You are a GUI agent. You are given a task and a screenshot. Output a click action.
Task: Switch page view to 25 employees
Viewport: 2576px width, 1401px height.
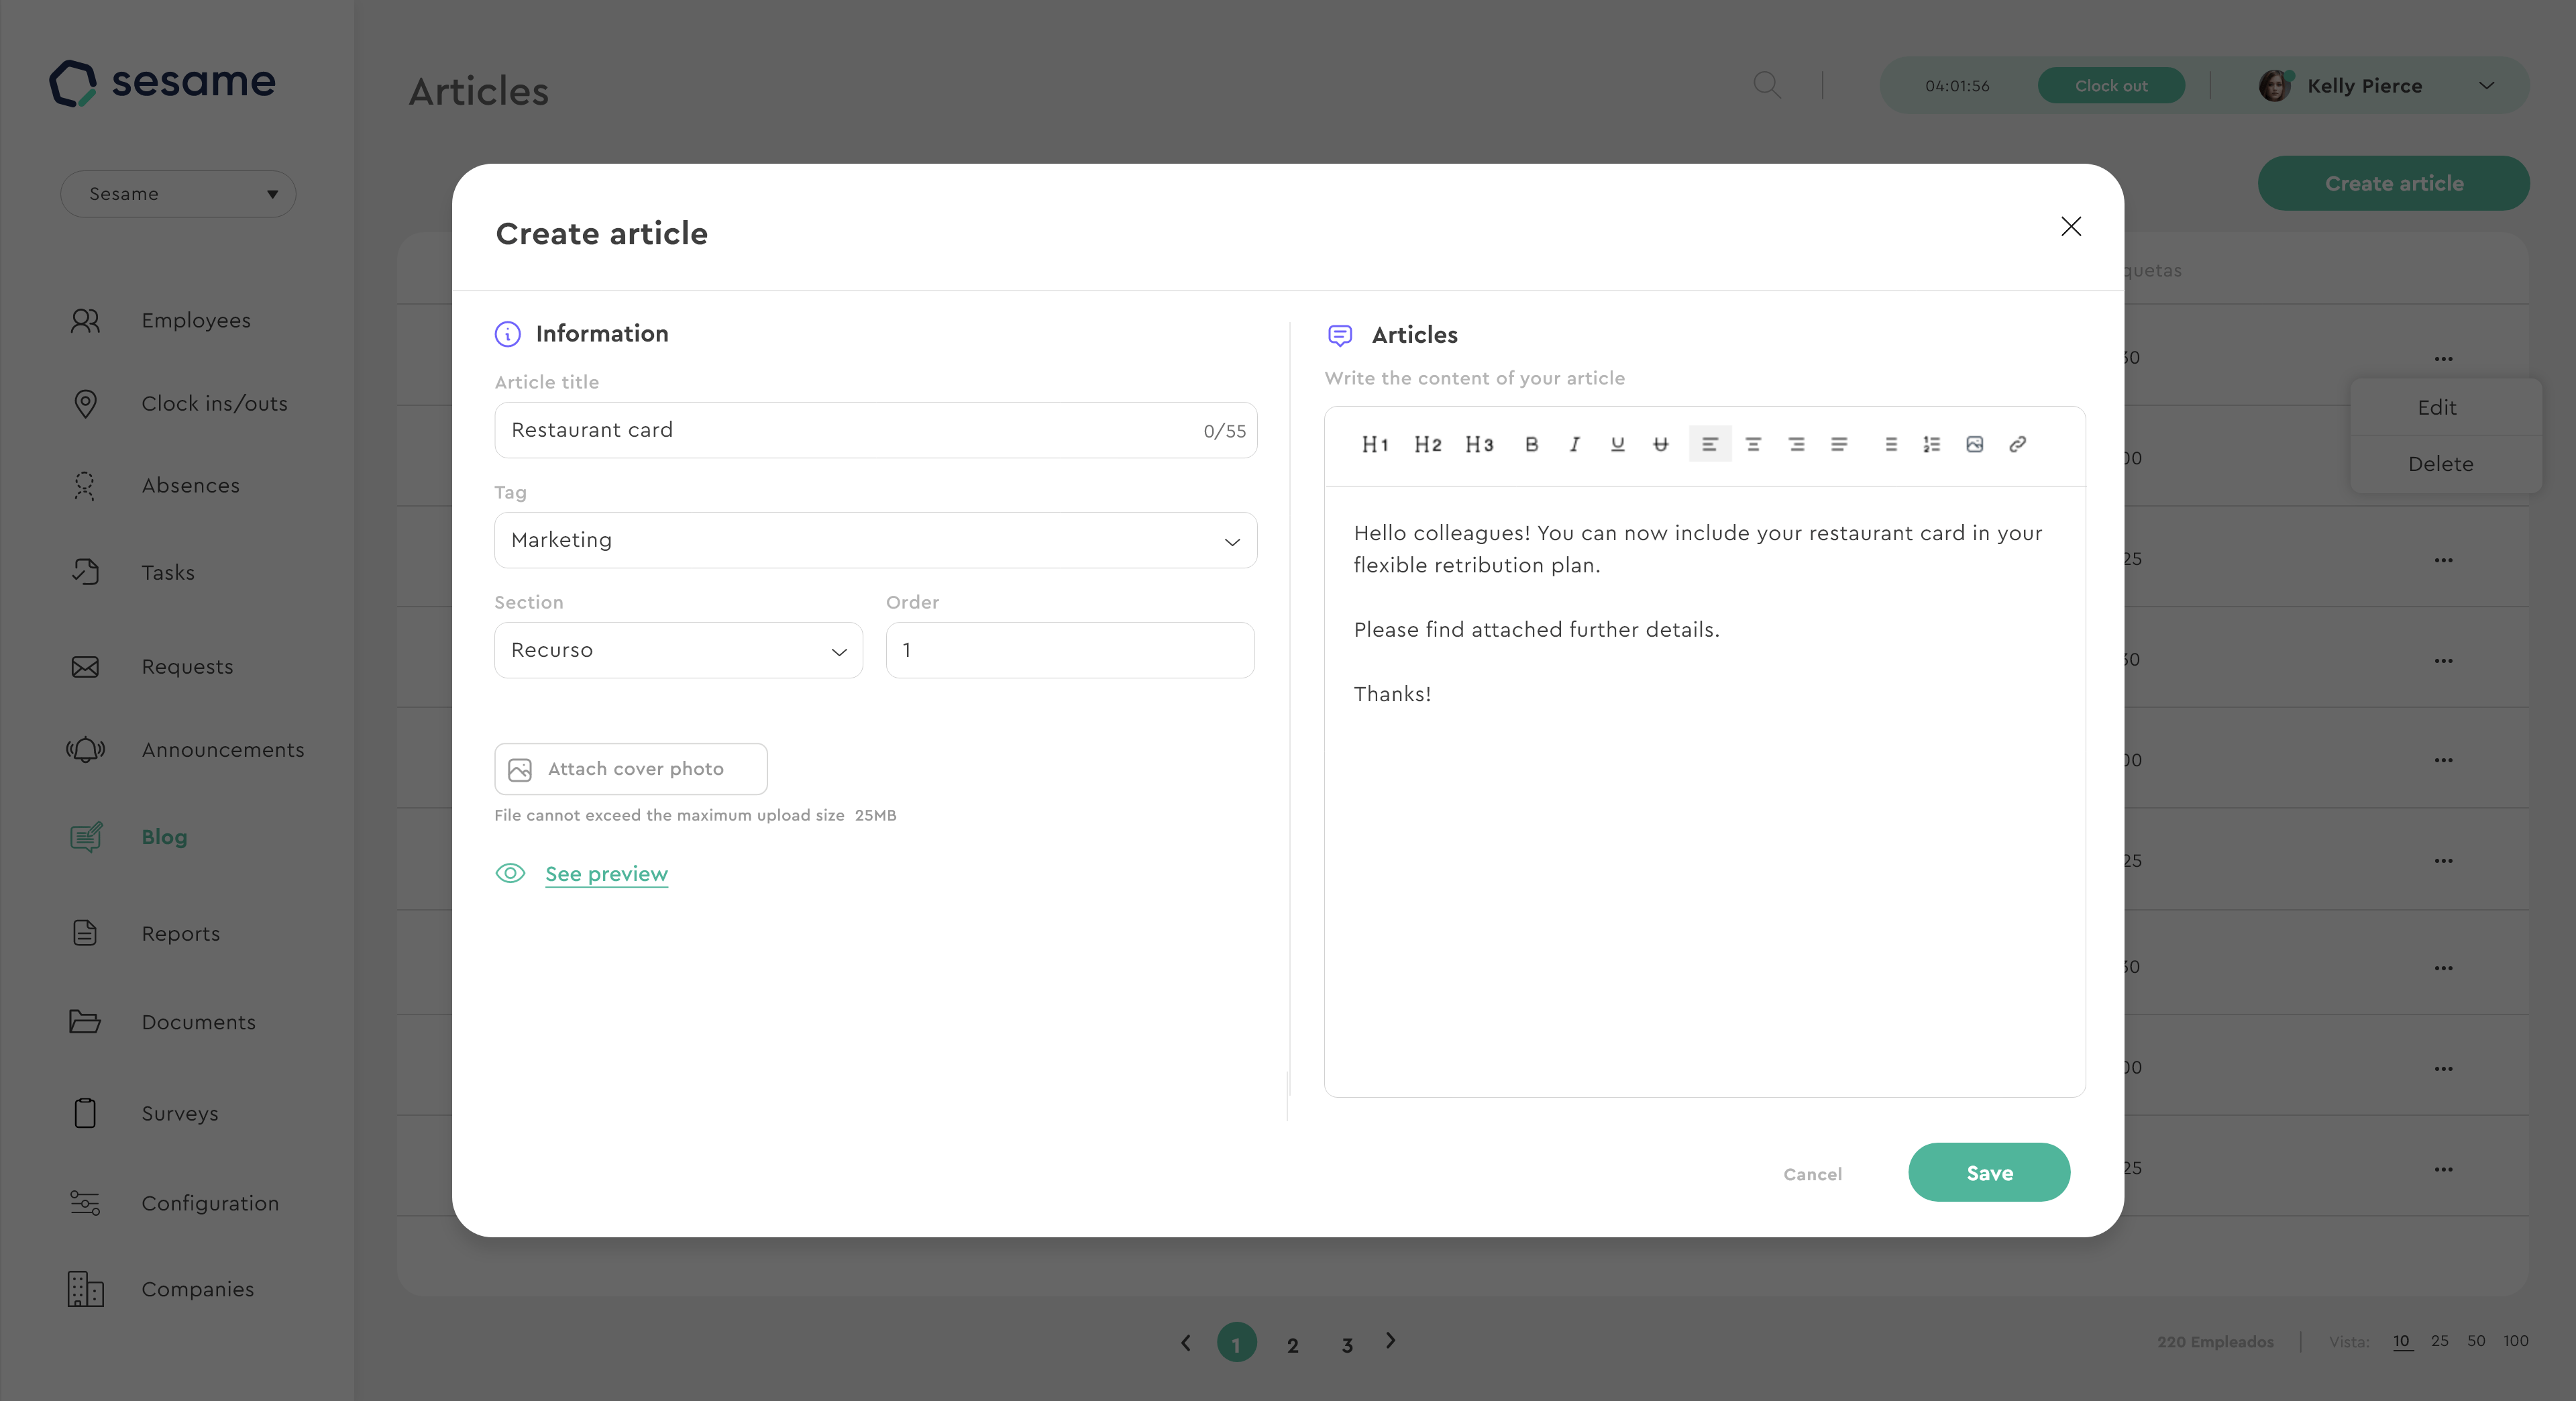[x=2440, y=1341]
